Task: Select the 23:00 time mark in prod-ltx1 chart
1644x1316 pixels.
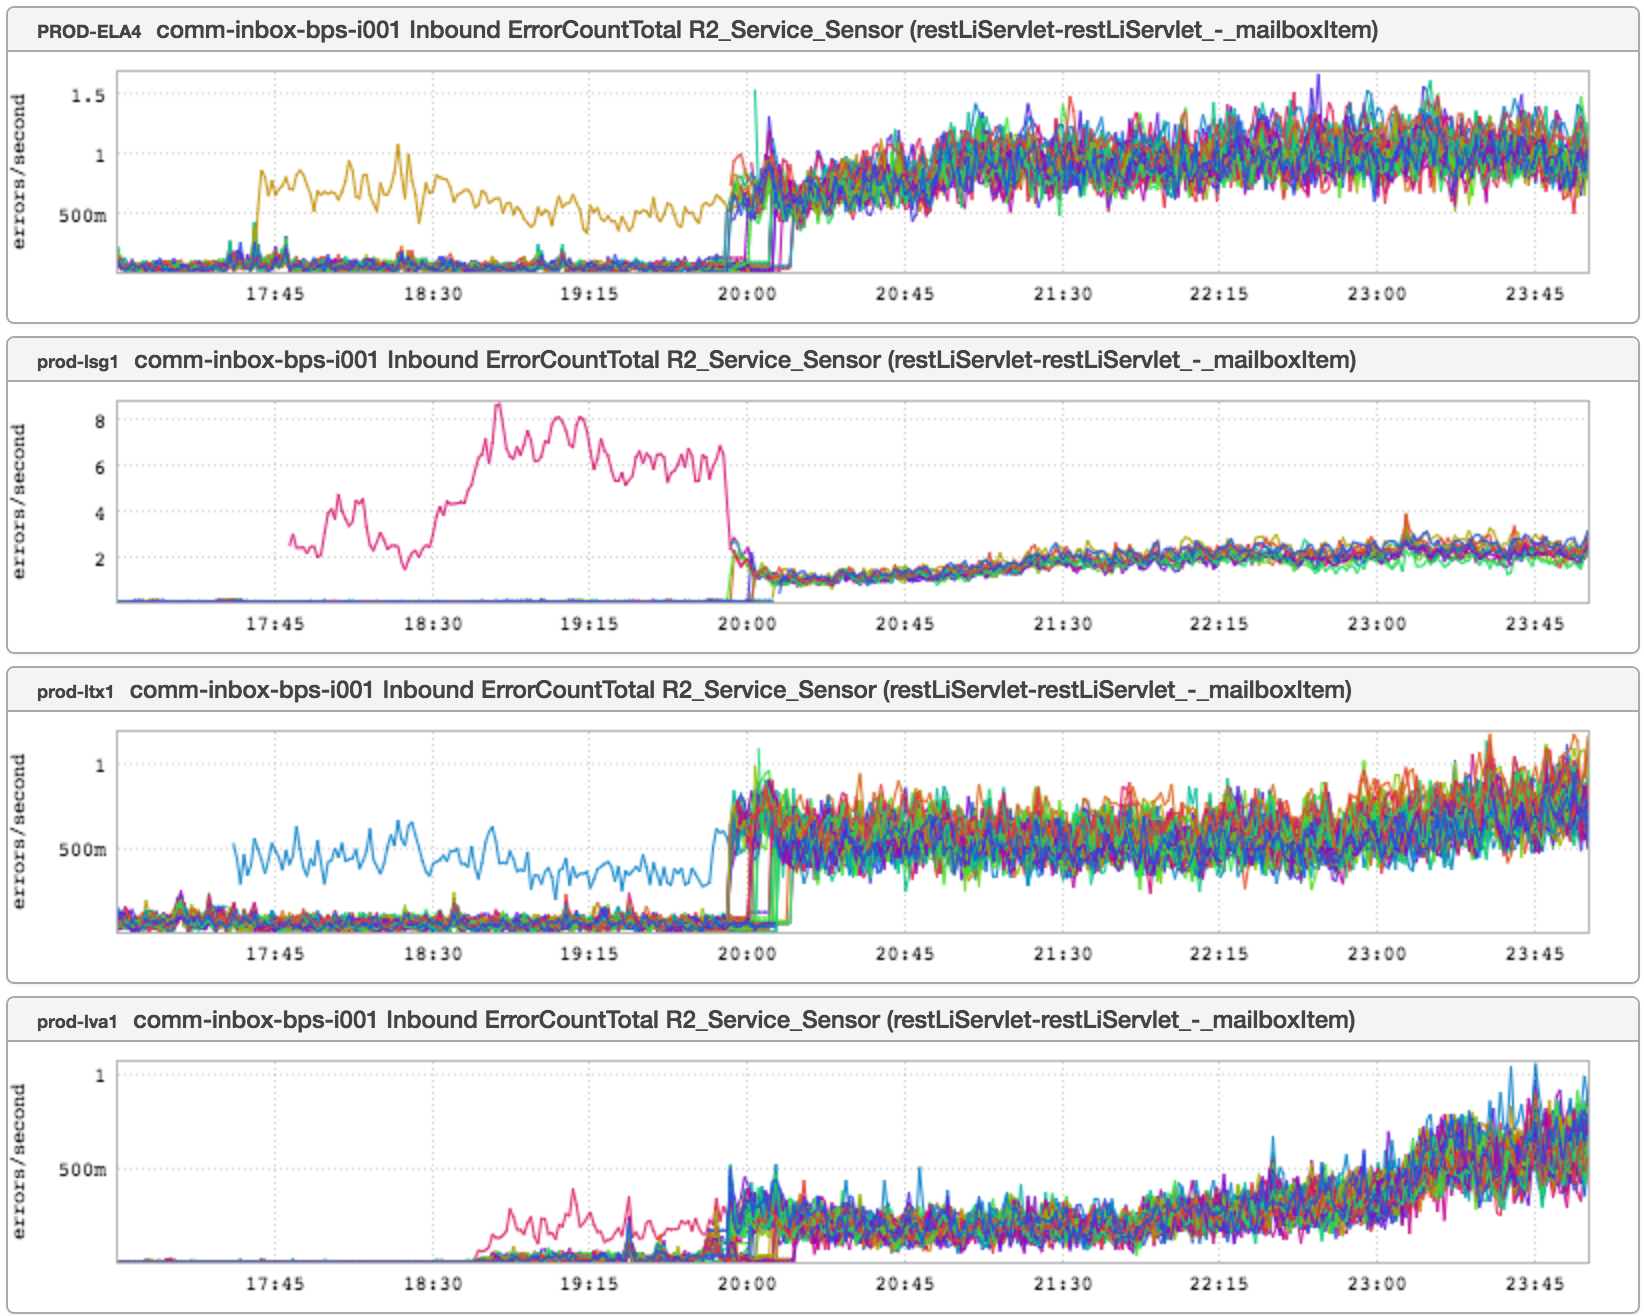Action: pyautogui.click(x=1376, y=954)
